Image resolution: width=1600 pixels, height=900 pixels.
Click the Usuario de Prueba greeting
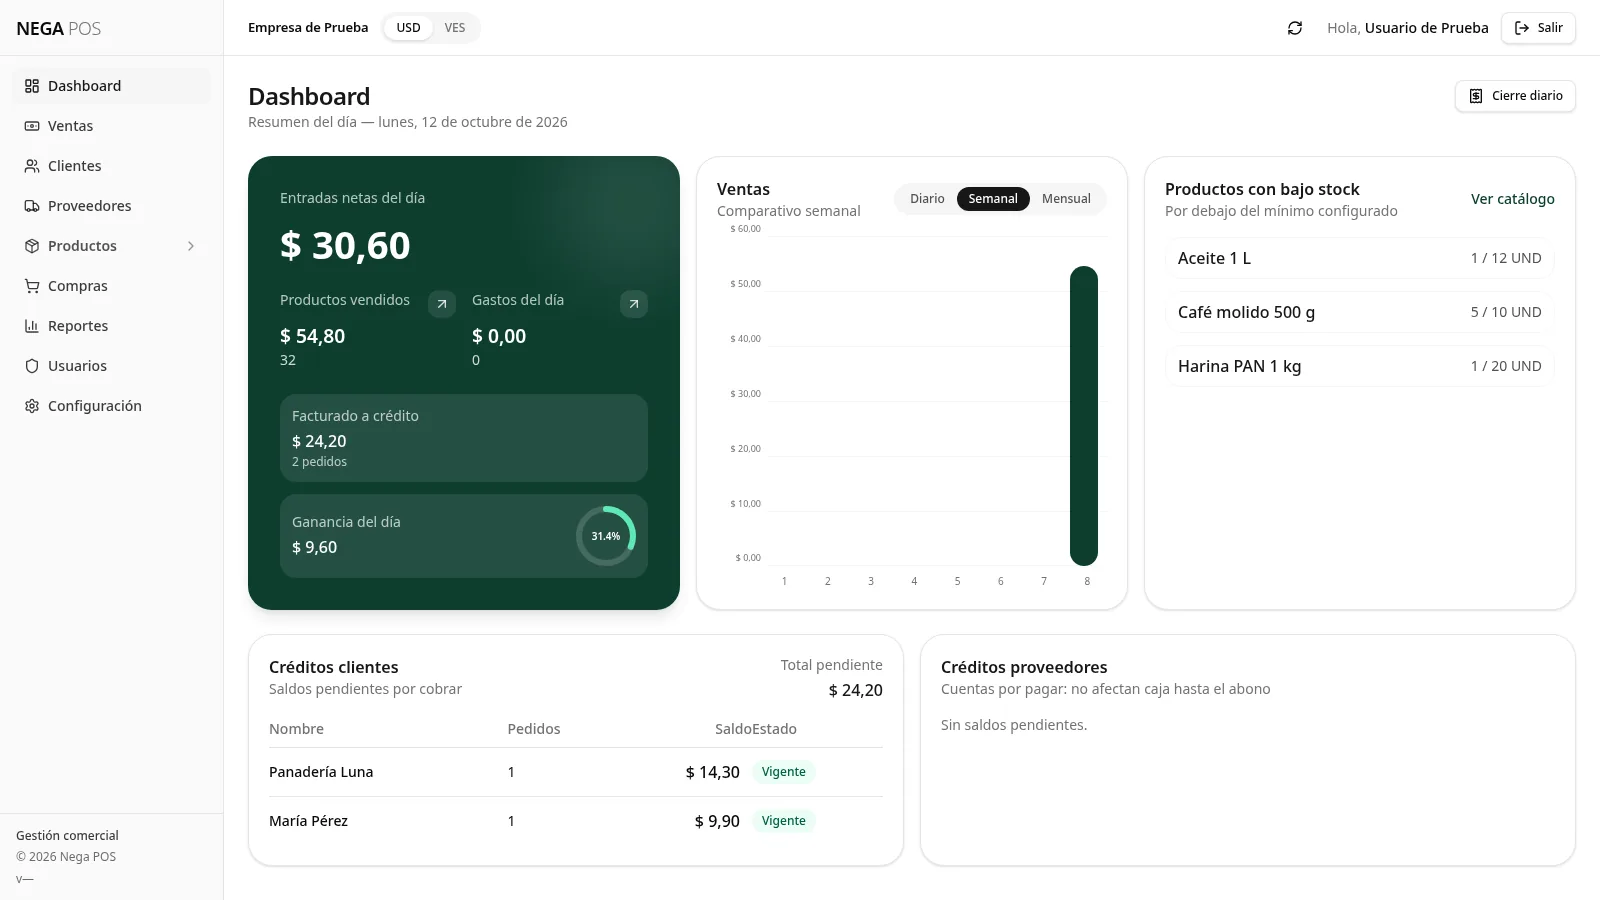click(1408, 28)
